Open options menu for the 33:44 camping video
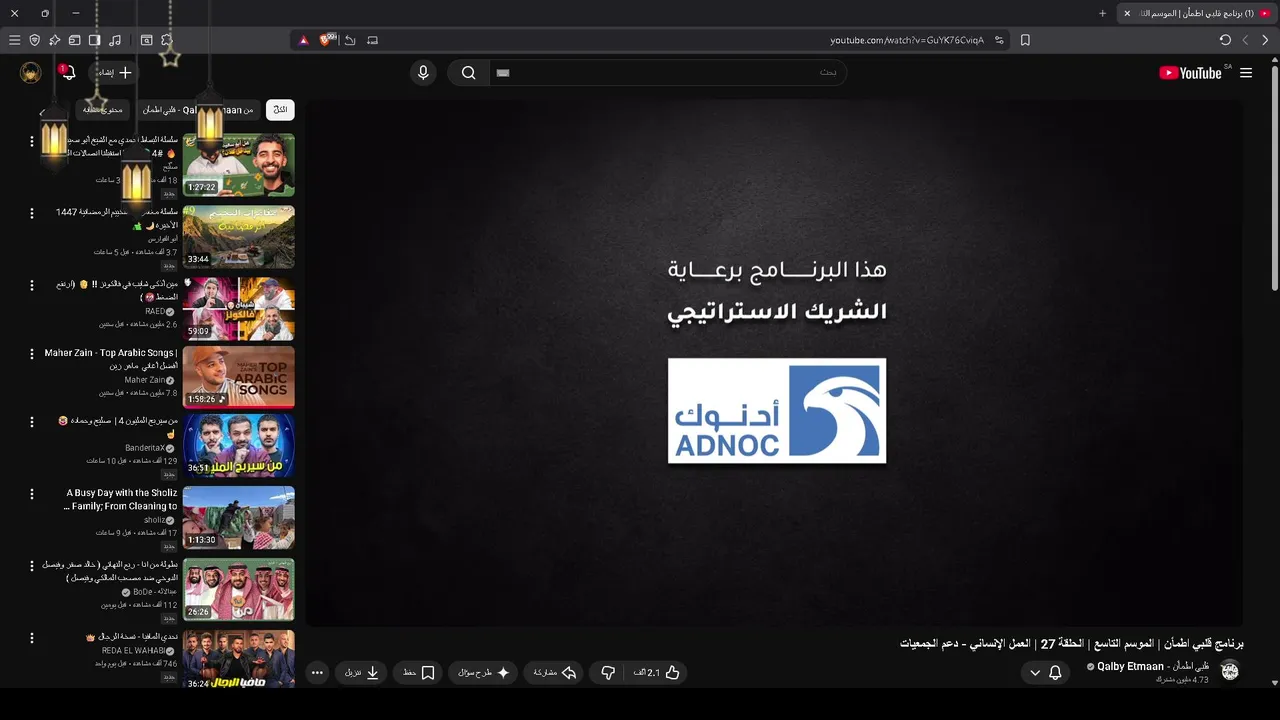 point(32,213)
